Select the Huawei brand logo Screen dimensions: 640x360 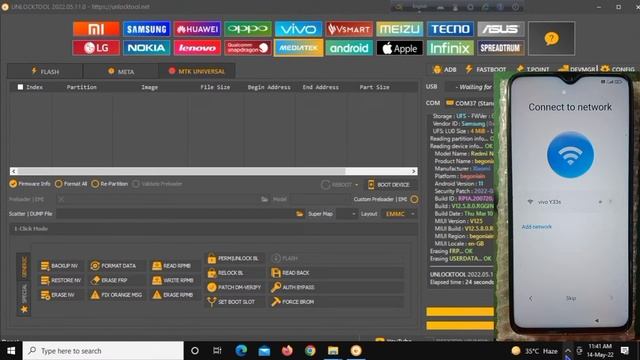click(x=197, y=29)
